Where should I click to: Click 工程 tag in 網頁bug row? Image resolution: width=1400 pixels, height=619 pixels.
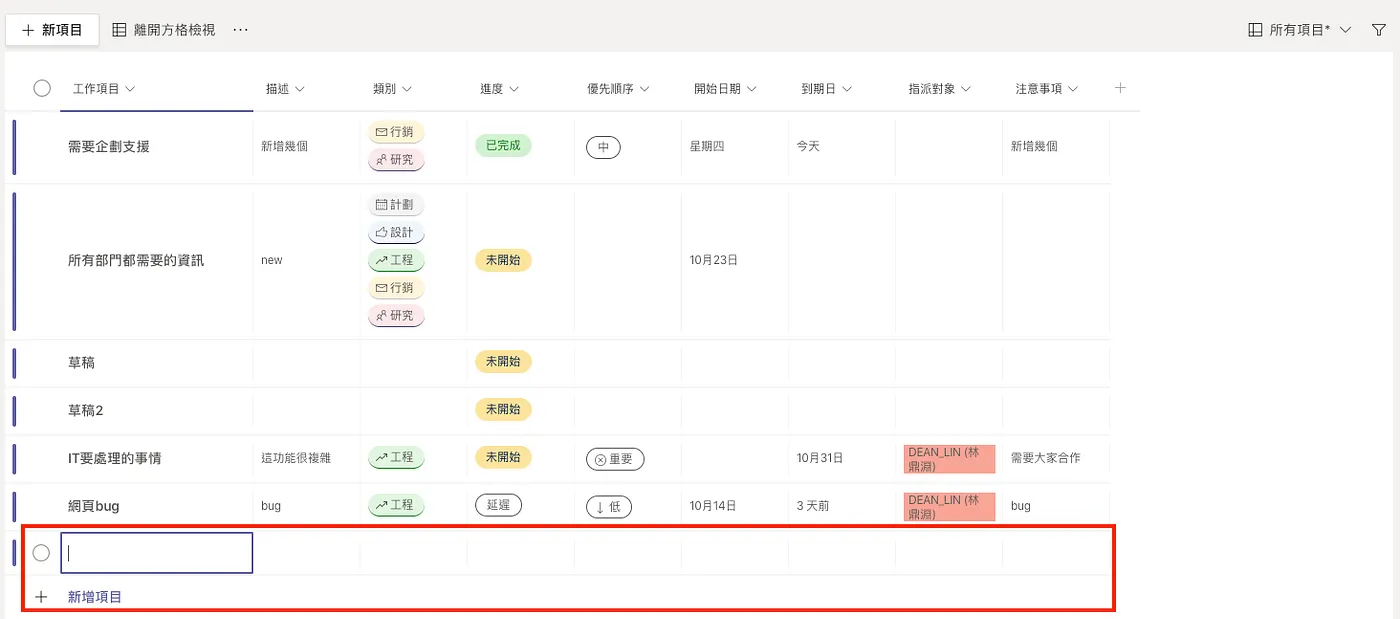pos(396,505)
